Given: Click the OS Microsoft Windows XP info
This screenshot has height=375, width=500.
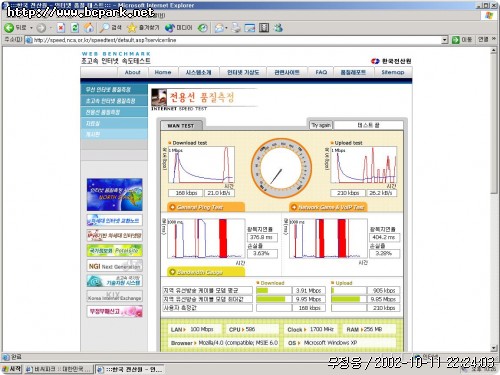Looking at the screenshot, I should tap(340, 343).
